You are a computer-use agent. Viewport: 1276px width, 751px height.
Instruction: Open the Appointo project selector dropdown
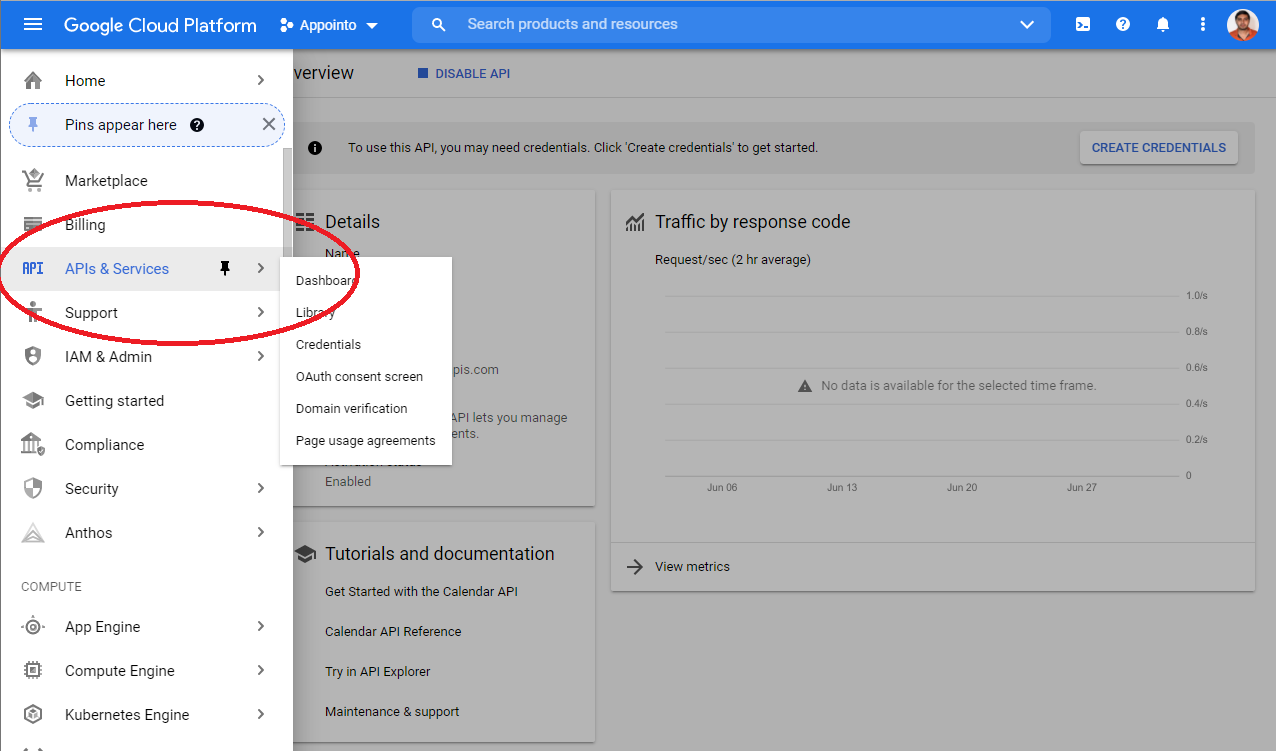coord(329,25)
